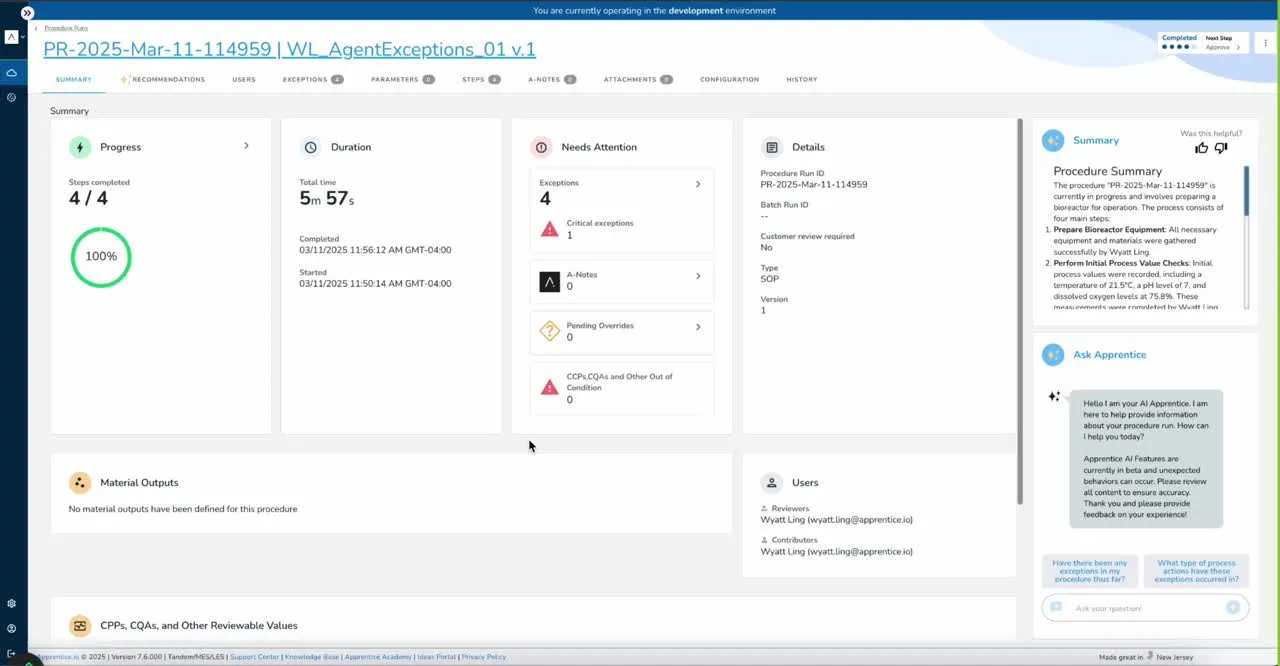Give thumbs up to the summary
This screenshot has height=666, width=1280.
1202,148
